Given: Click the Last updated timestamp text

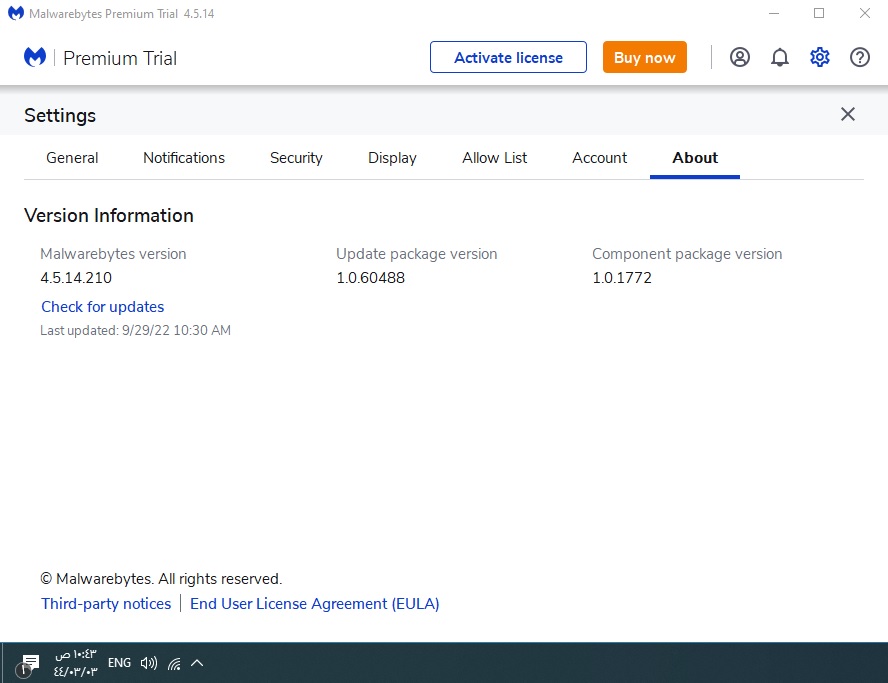Looking at the screenshot, I should pos(135,331).
